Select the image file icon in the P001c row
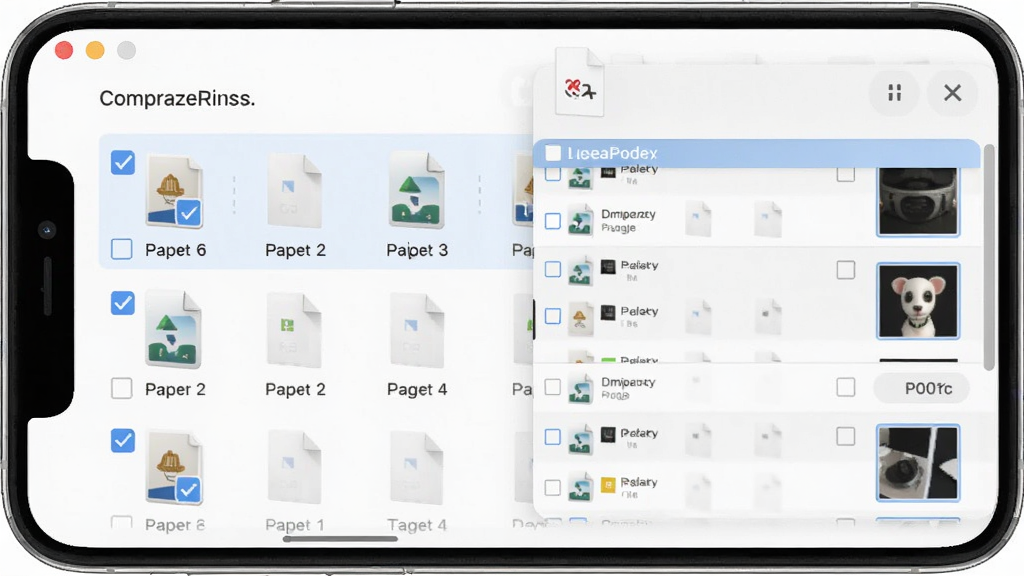The height and width of the screenshot is (576, 1024). pos(580,389)
